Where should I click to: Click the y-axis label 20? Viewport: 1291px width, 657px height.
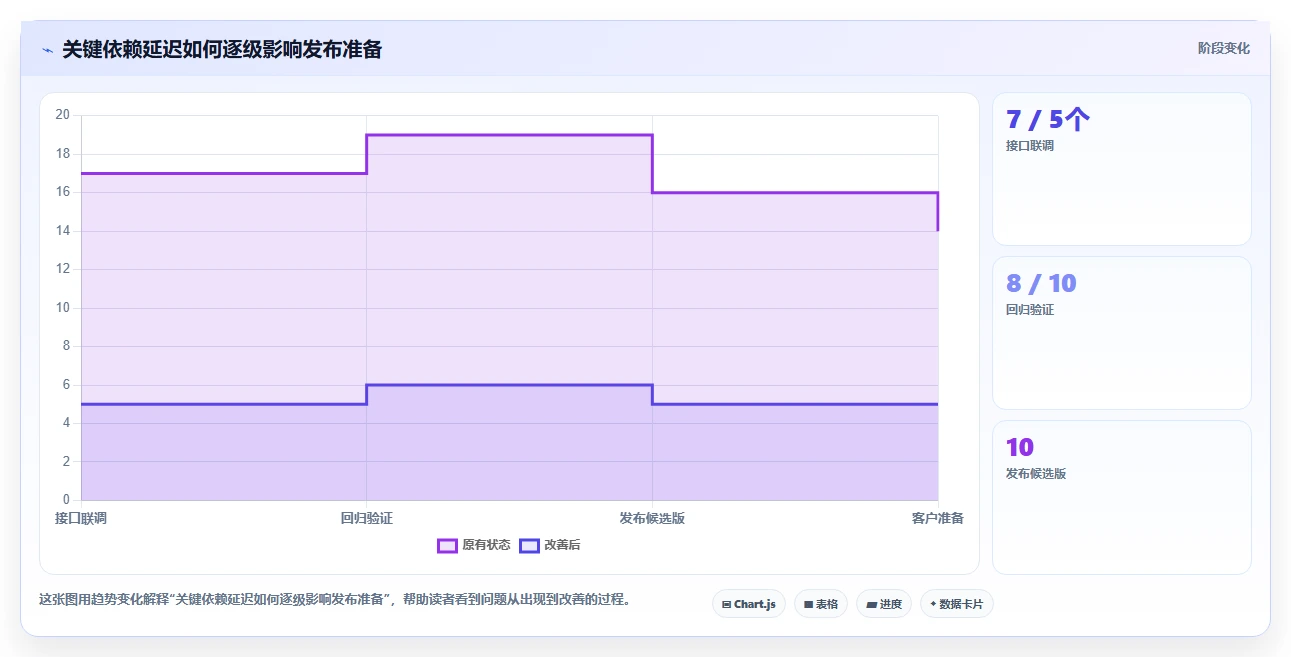(62, 115)
